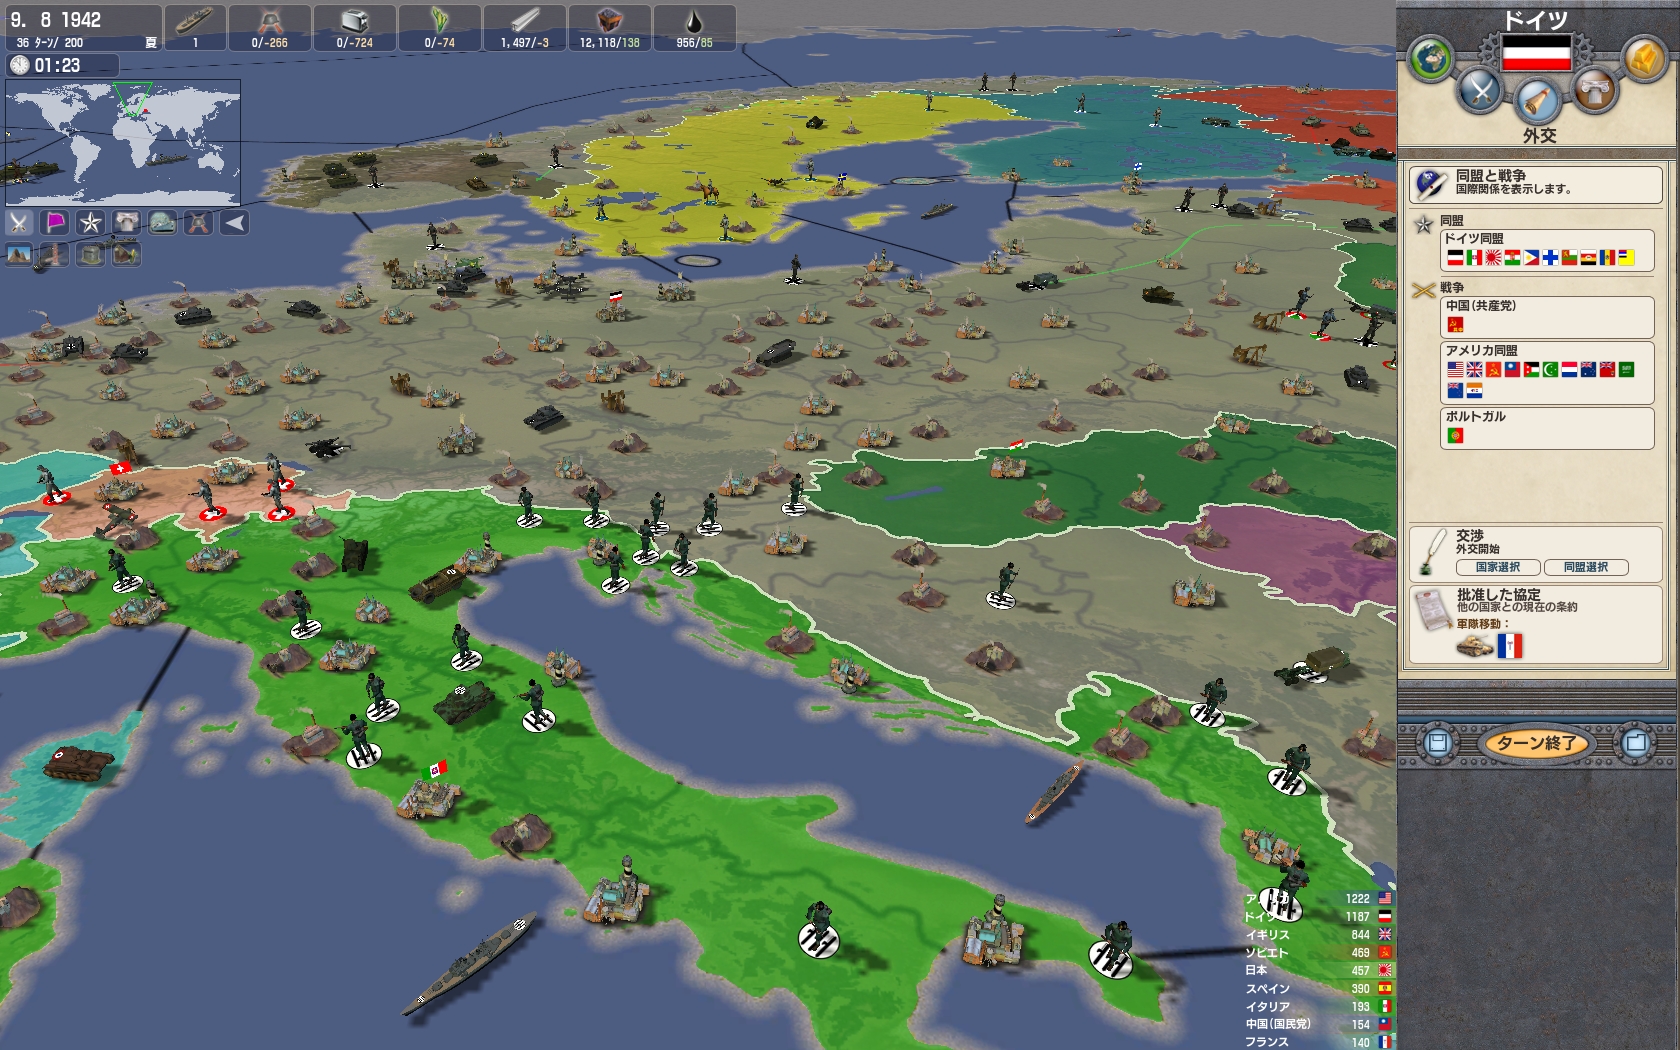Viewport: 1680px width, 1050px height.
Task: Toggle the mountain terrain map overlay
Action: click(19, 256)
